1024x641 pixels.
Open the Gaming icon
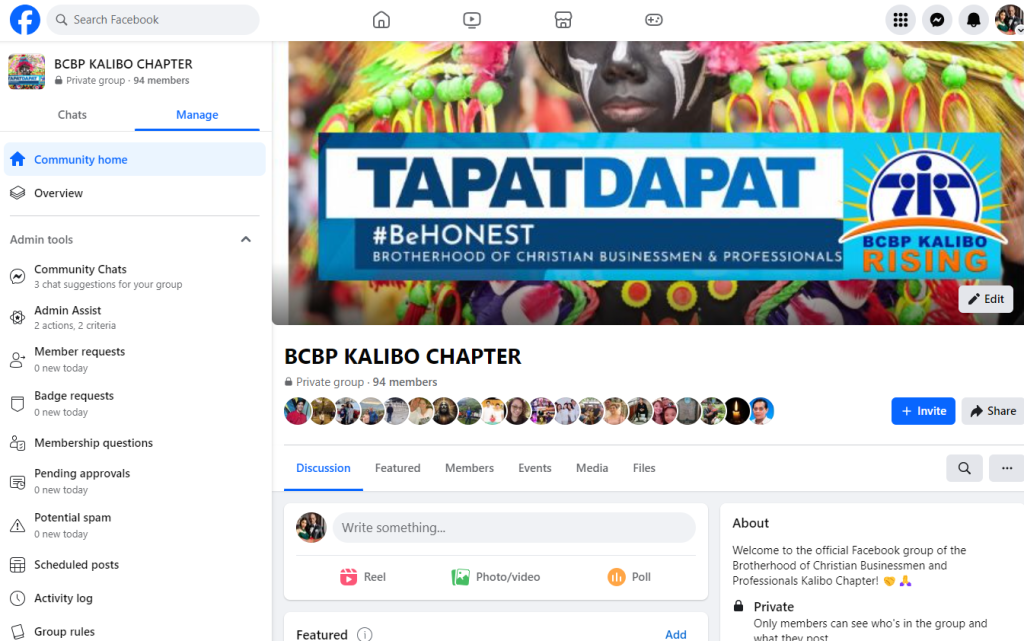point(654,20)
